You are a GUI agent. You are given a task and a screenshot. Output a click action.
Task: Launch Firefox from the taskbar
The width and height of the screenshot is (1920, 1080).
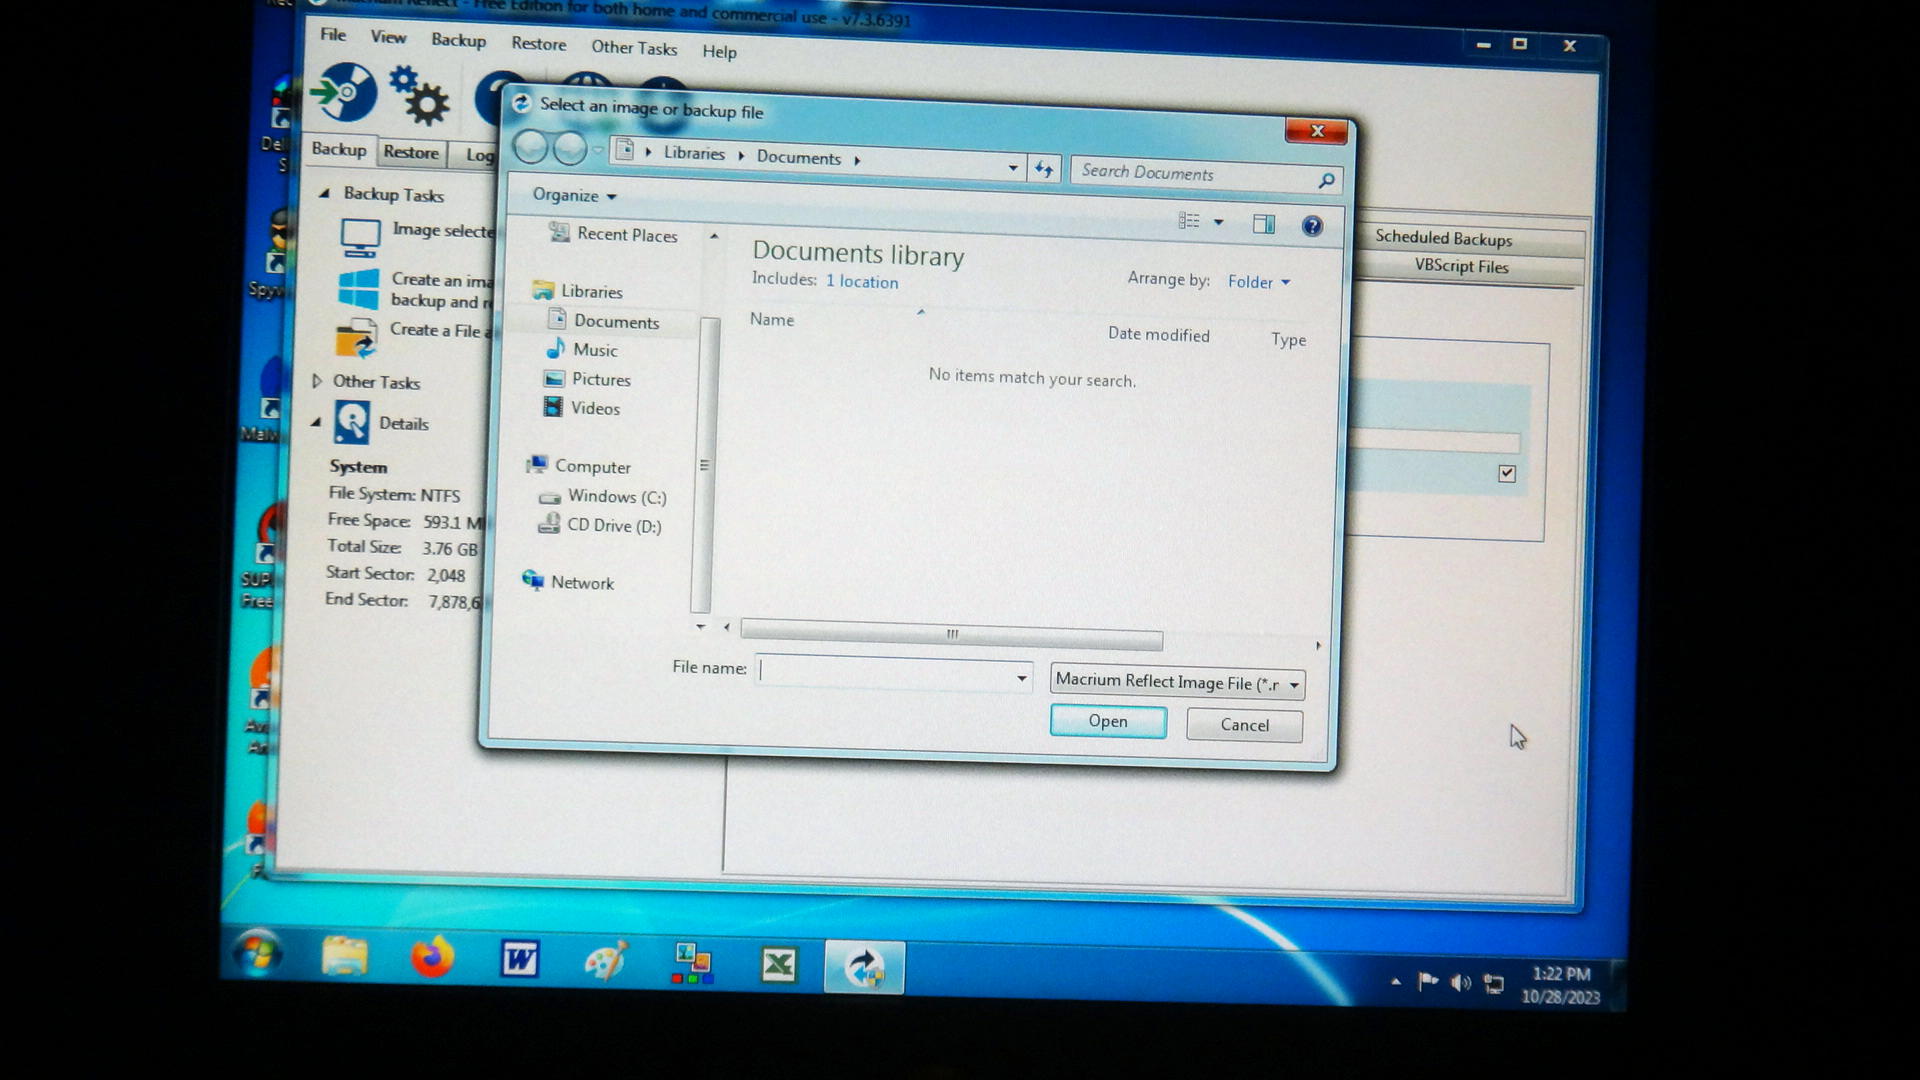pyautogui.click(x=432, y=959)
